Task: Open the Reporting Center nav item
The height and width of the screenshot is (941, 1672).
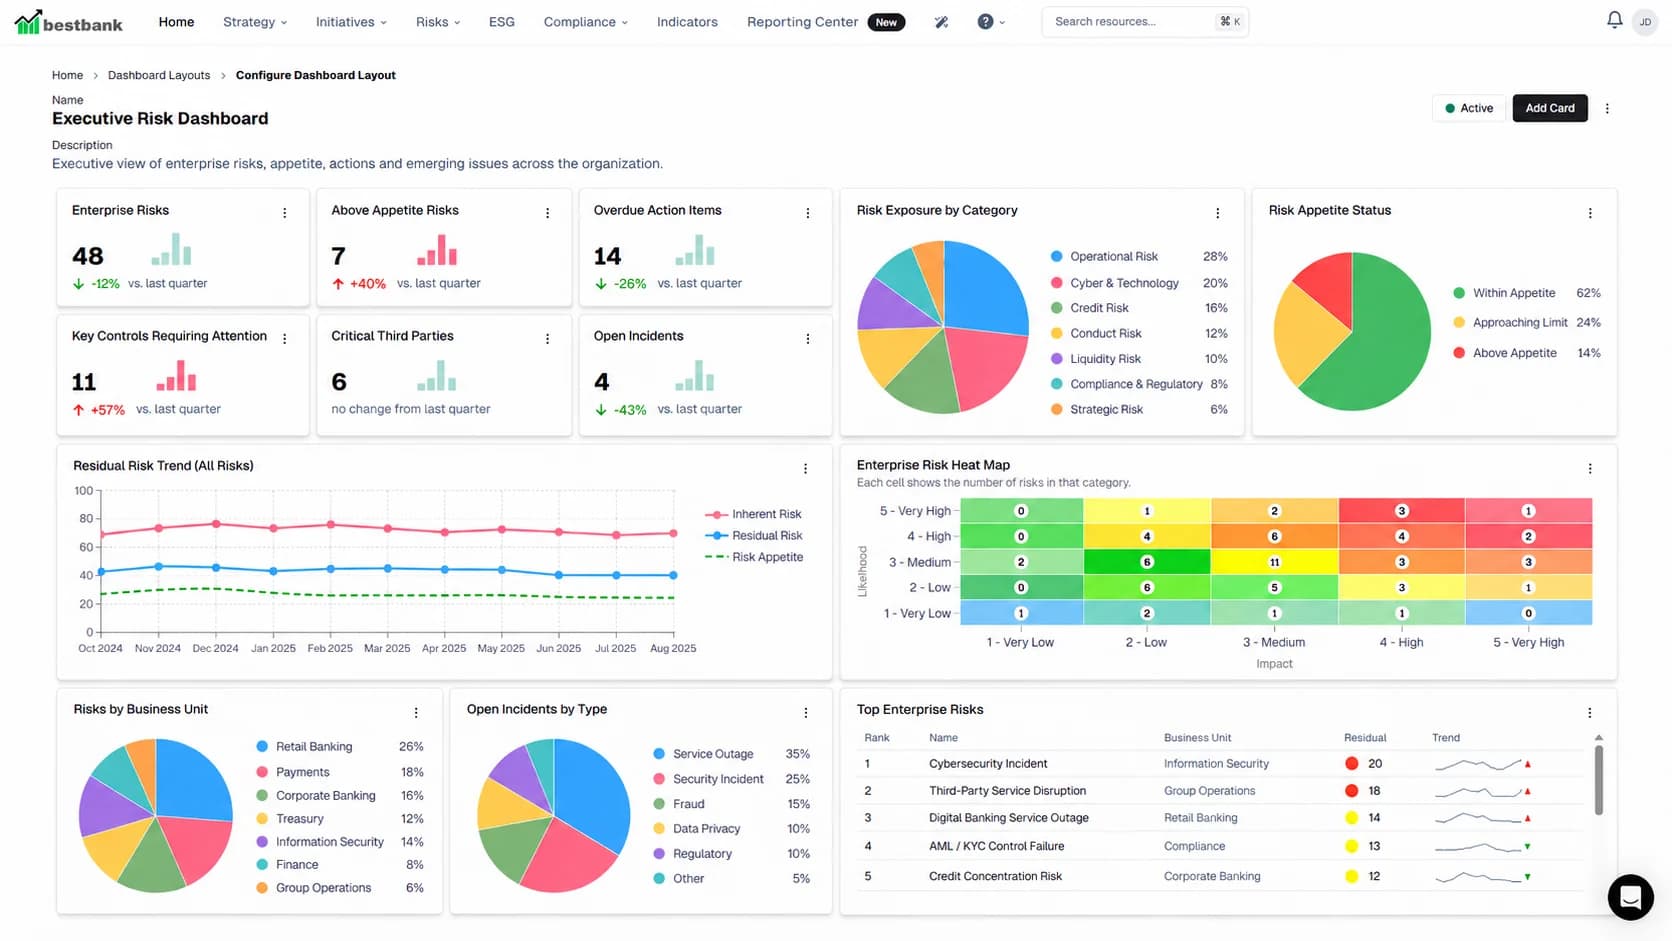Action: tap(826, 22)
